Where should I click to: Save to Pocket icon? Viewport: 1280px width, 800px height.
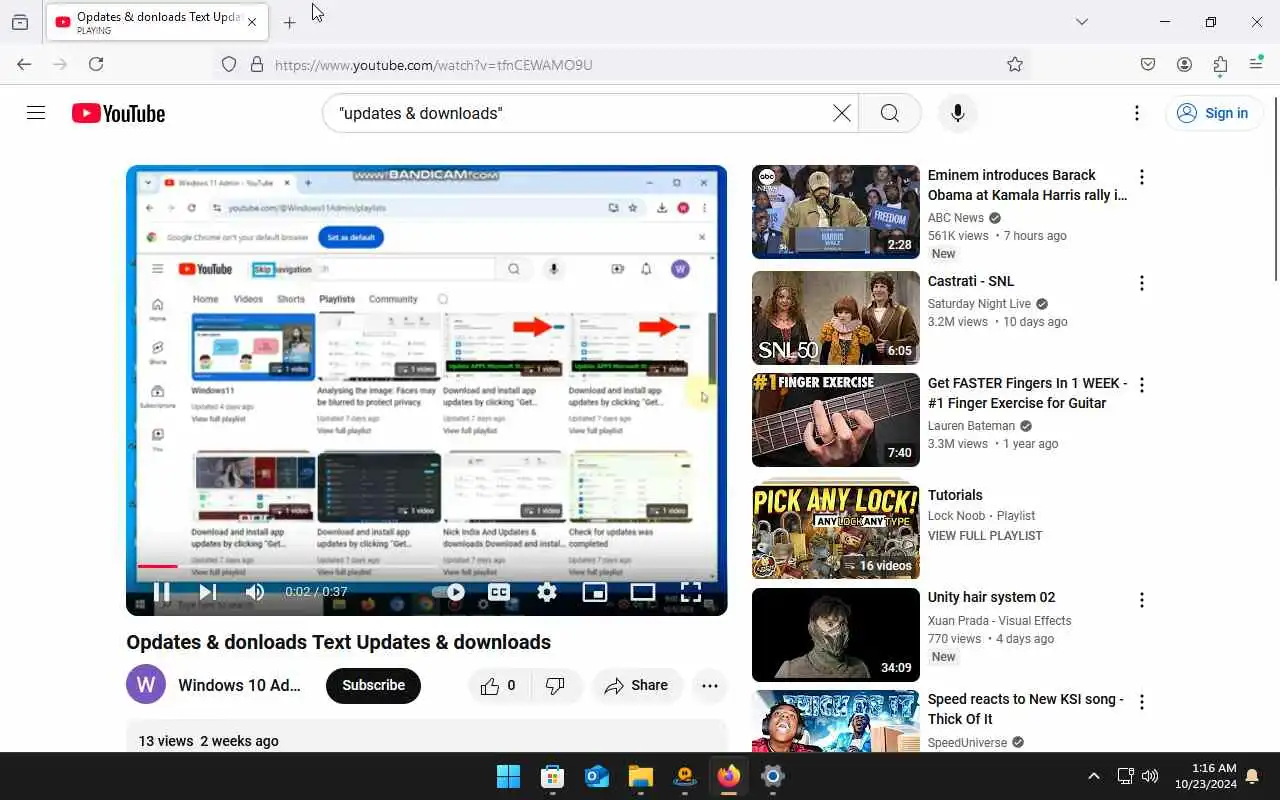pos(1148,64)
